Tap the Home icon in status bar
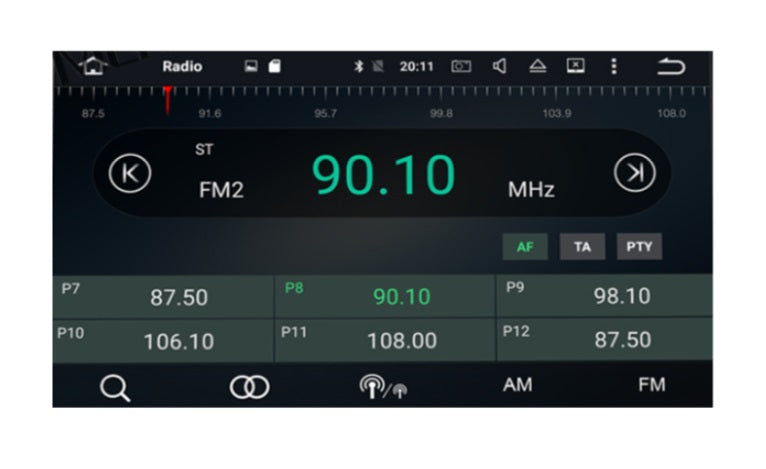The width and height of the screenshot is (766, 469). [93, 66]
